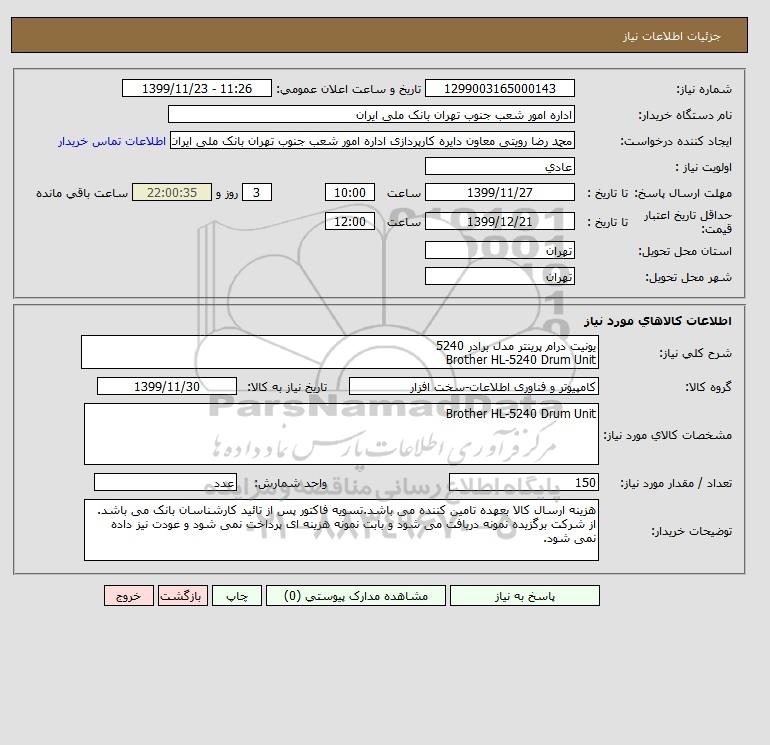Viewport: 770px width, 745px height.
Task: Click the ایجاد کننده درخواست label
Action: (676, 141)
